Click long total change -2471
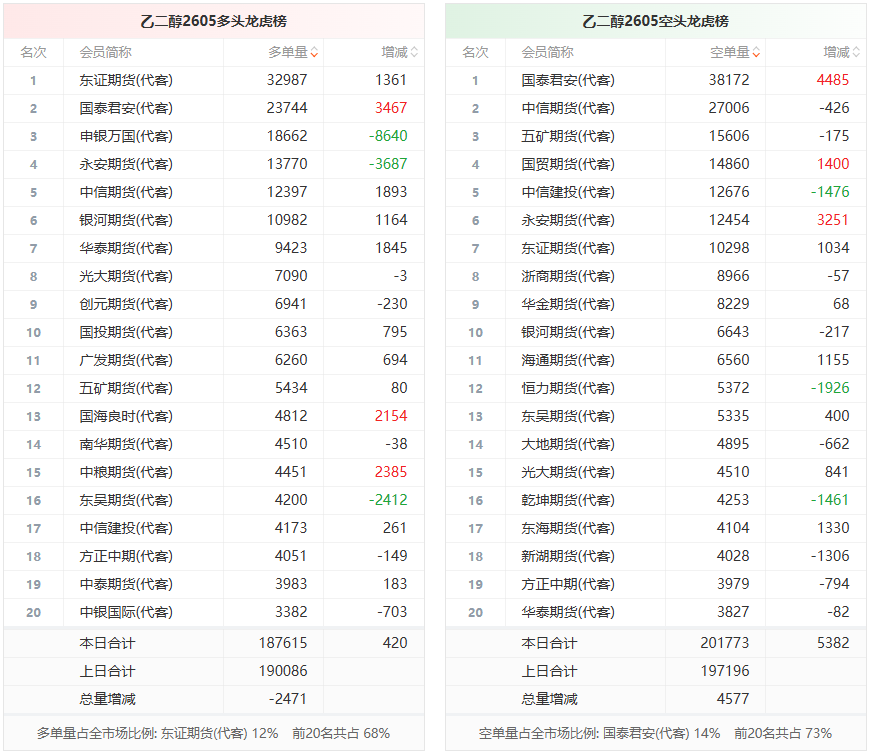 (288, 699)
